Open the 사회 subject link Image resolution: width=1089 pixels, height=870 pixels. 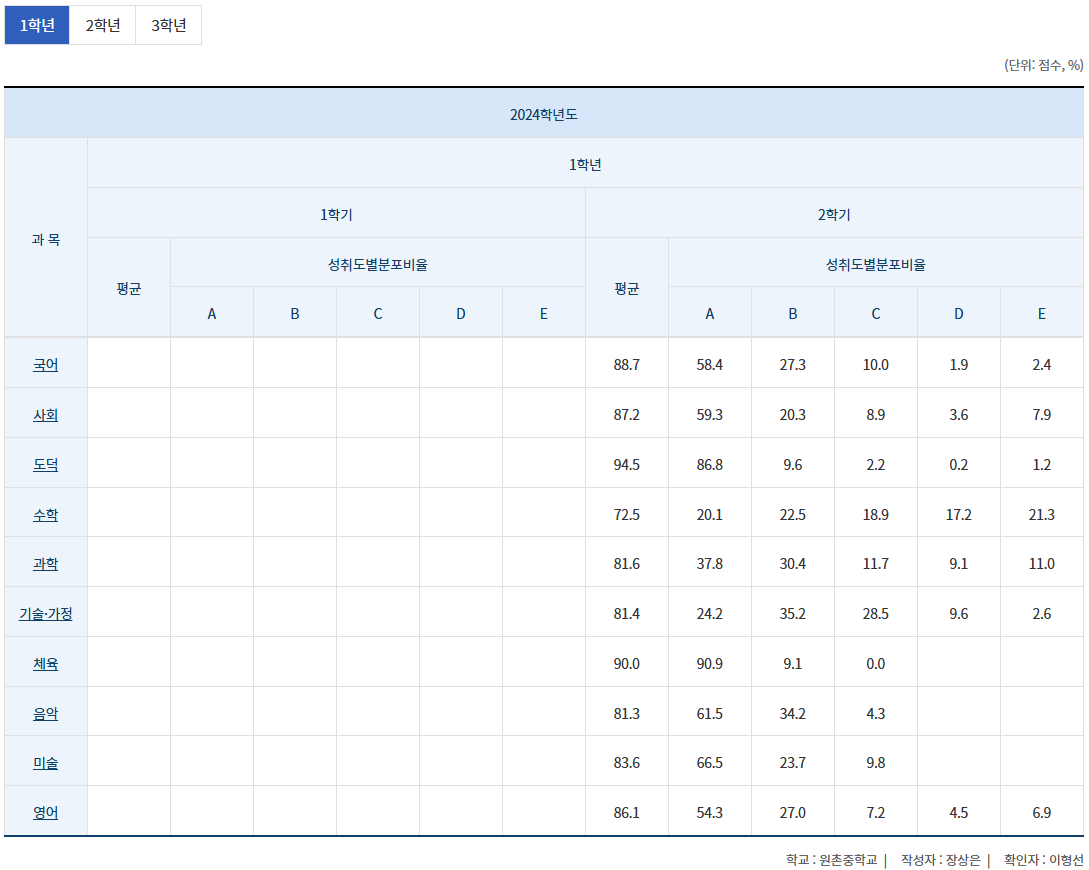tap(46, 415)
